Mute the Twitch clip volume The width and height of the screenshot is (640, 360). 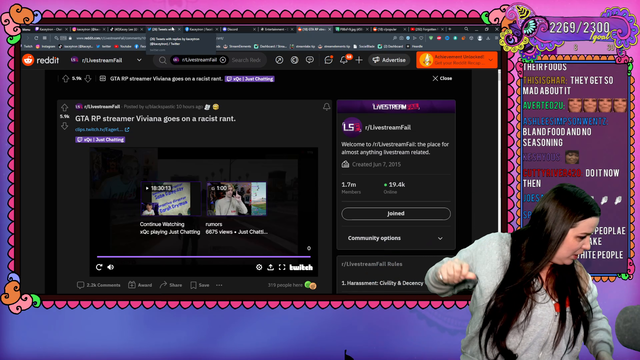click(x=111, y=267)
